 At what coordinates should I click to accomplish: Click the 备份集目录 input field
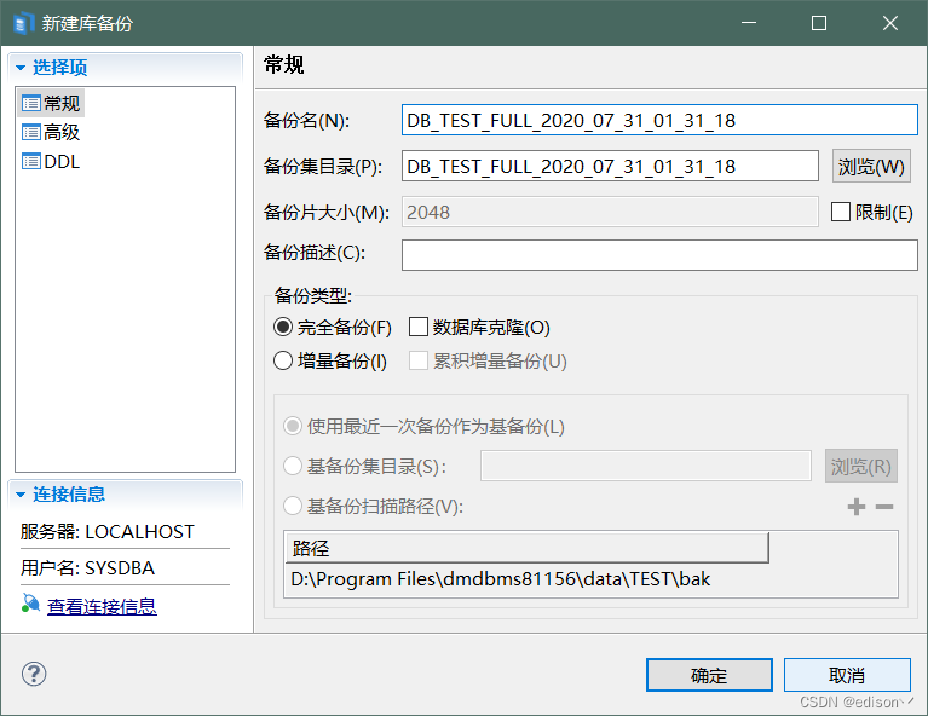pyautogui.click(x=610, y=166)
